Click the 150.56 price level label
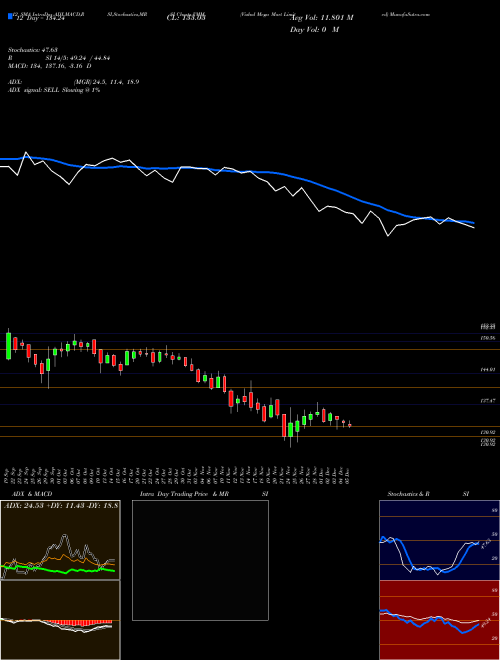Screen dimensions: 500x660 point(487,338)
